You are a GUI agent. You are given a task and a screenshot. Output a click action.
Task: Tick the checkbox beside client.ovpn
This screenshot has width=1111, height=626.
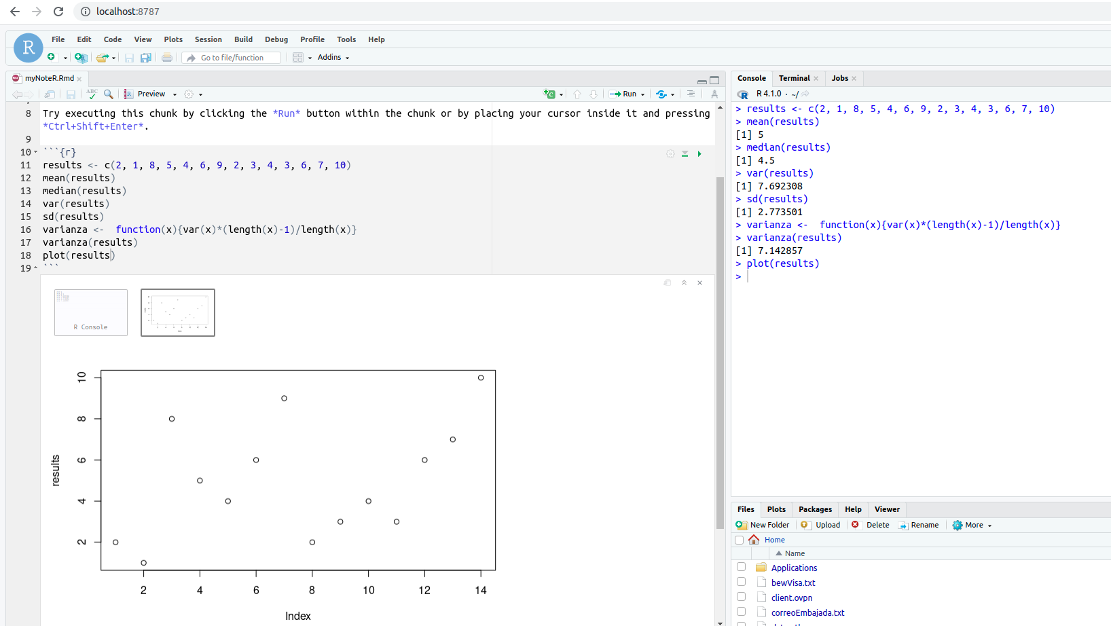tap(741, 597)
